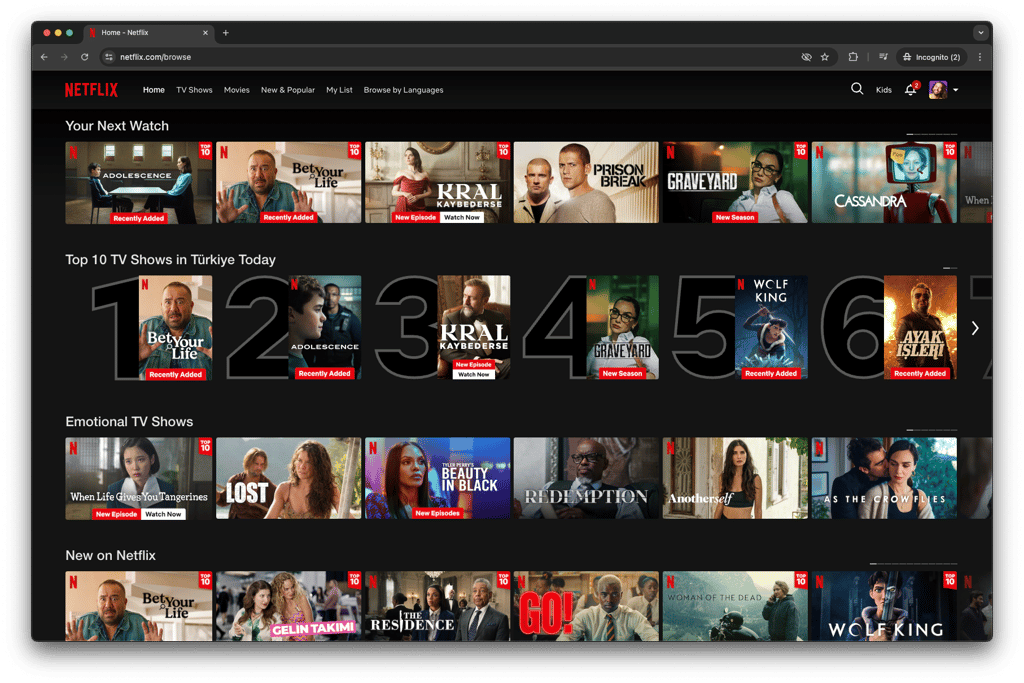The height and width of the screenshot is (683, 1024).
Task: Go to Home in Netflix nav
Action: 154,90
